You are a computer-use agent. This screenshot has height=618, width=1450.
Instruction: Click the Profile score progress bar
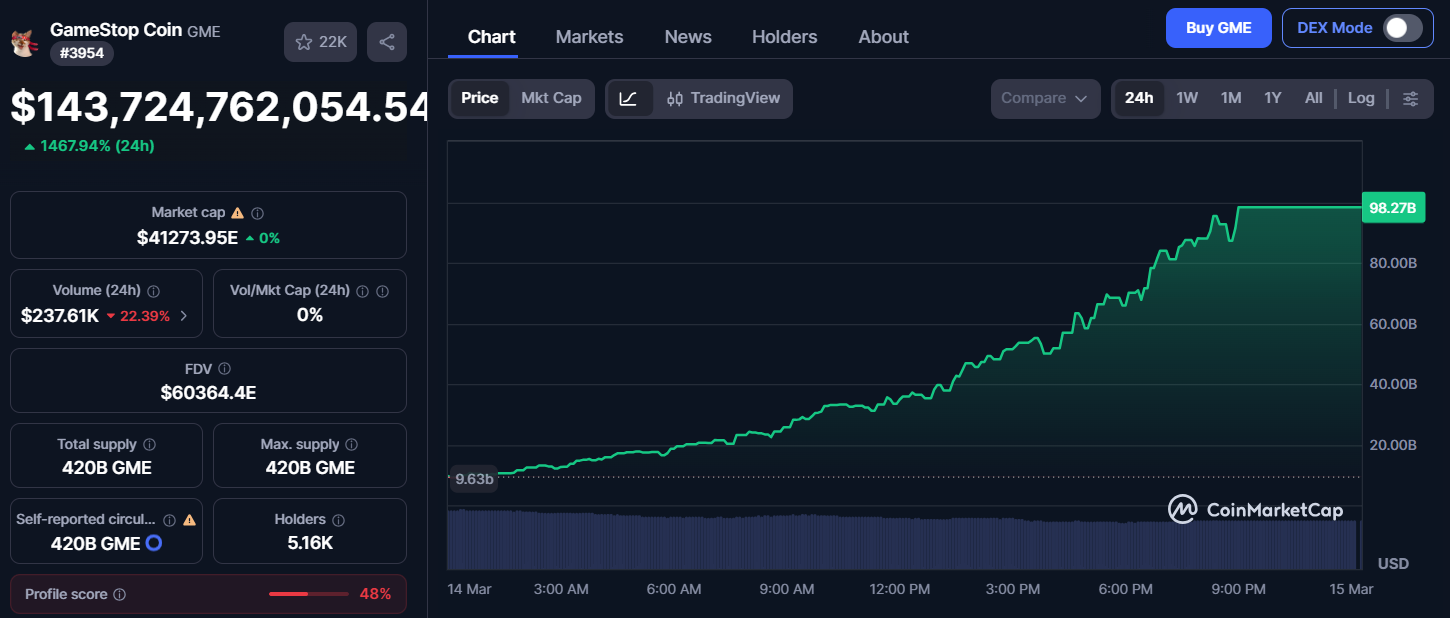304,594
